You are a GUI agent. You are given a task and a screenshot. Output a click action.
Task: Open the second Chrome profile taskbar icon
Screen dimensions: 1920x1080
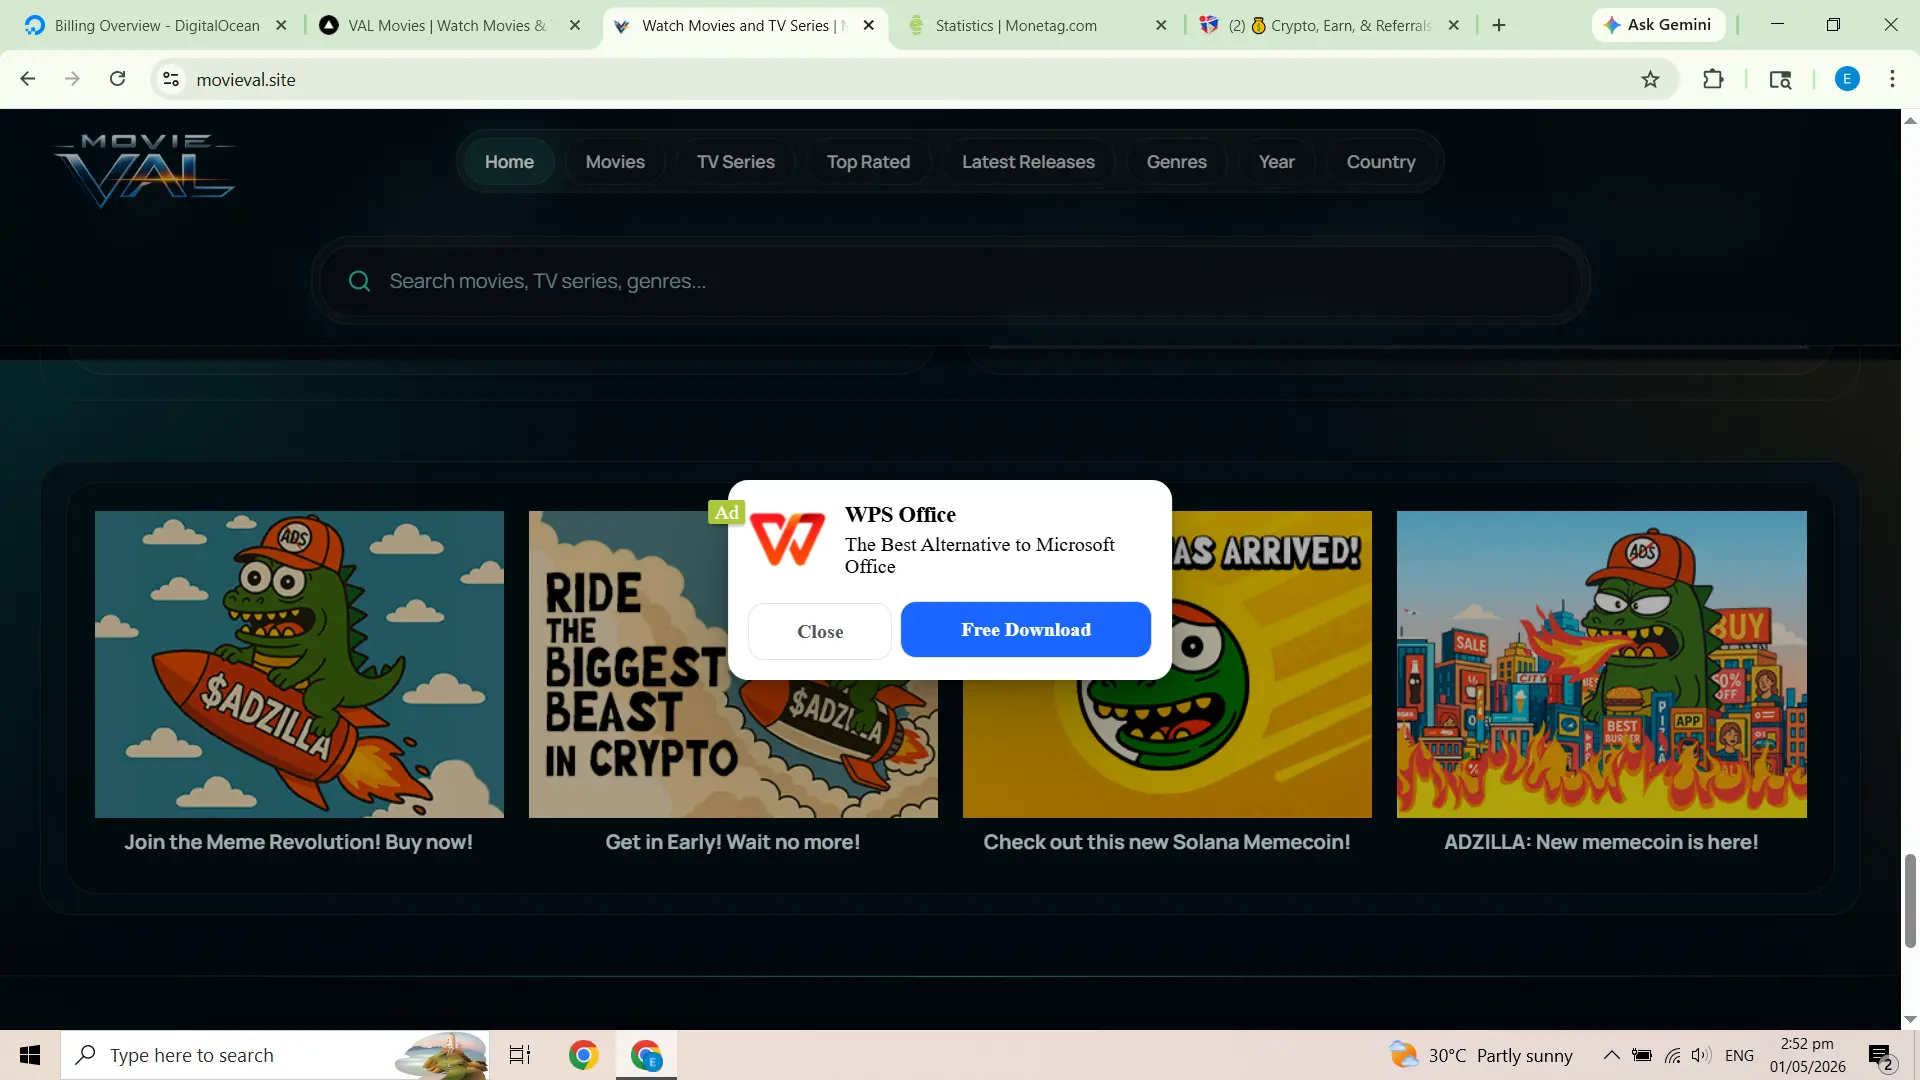(x=646, y=1055)
